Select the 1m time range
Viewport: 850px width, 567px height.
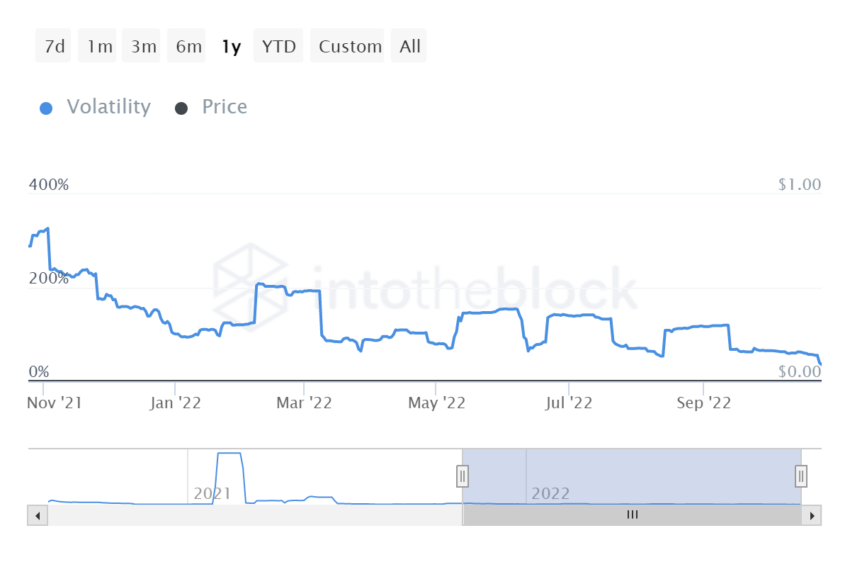click(99, 46)
